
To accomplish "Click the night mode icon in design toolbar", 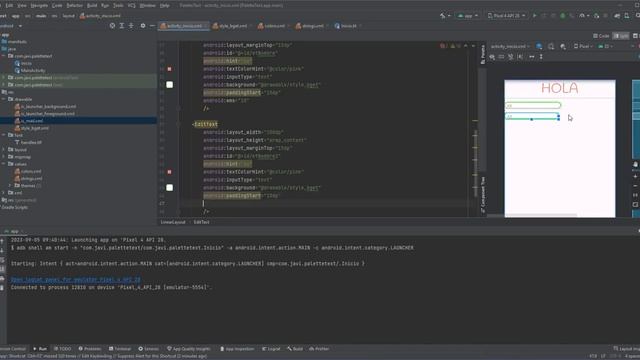I will [563, 47].
